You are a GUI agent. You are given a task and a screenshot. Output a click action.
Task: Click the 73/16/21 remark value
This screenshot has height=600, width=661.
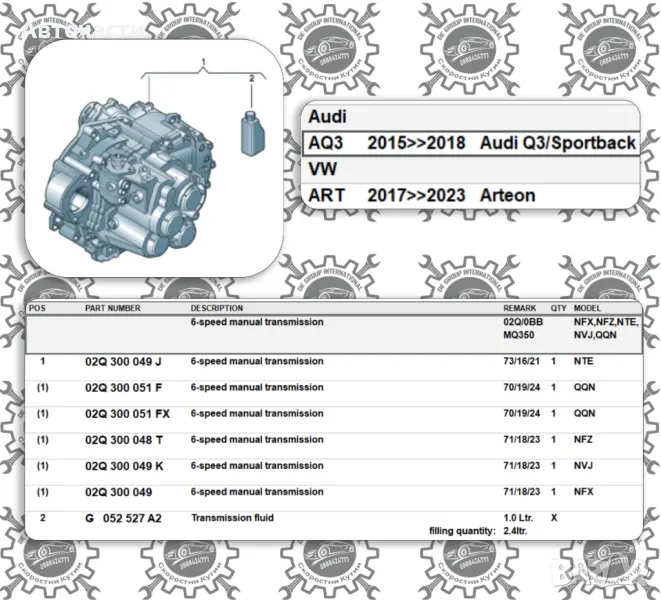521,361
